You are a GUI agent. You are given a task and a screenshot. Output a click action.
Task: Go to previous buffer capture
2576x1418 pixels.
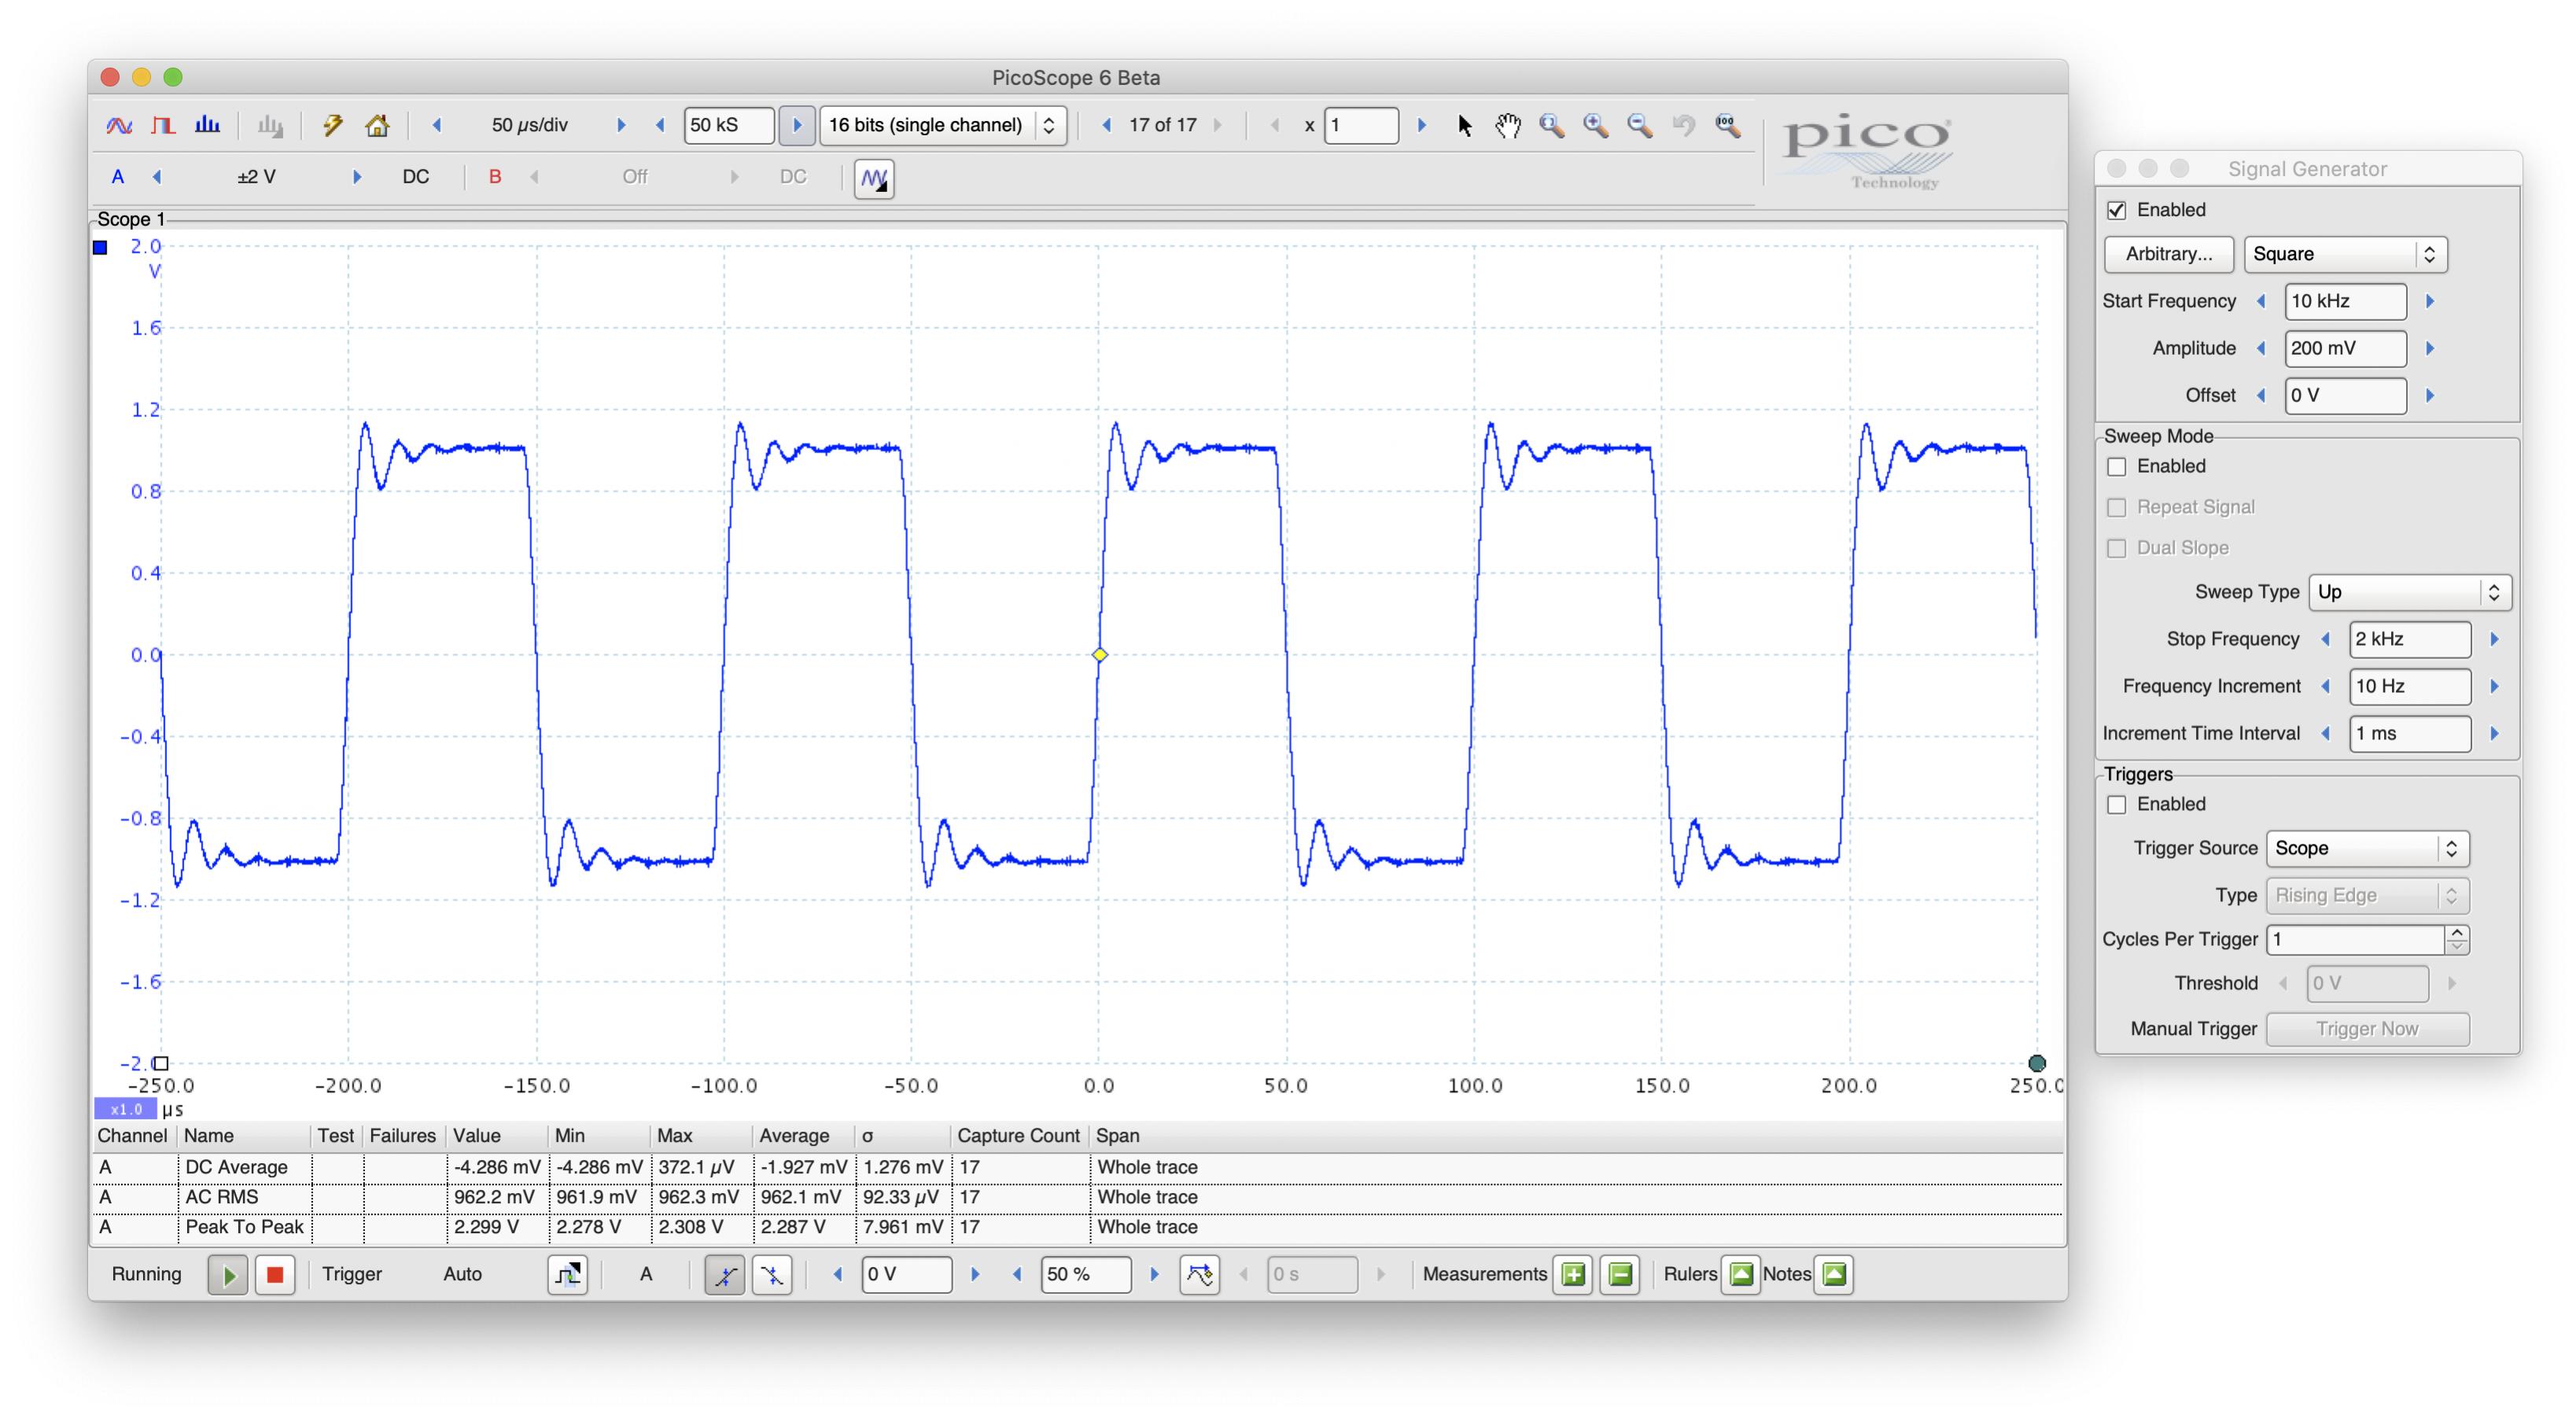point(1106,125)
